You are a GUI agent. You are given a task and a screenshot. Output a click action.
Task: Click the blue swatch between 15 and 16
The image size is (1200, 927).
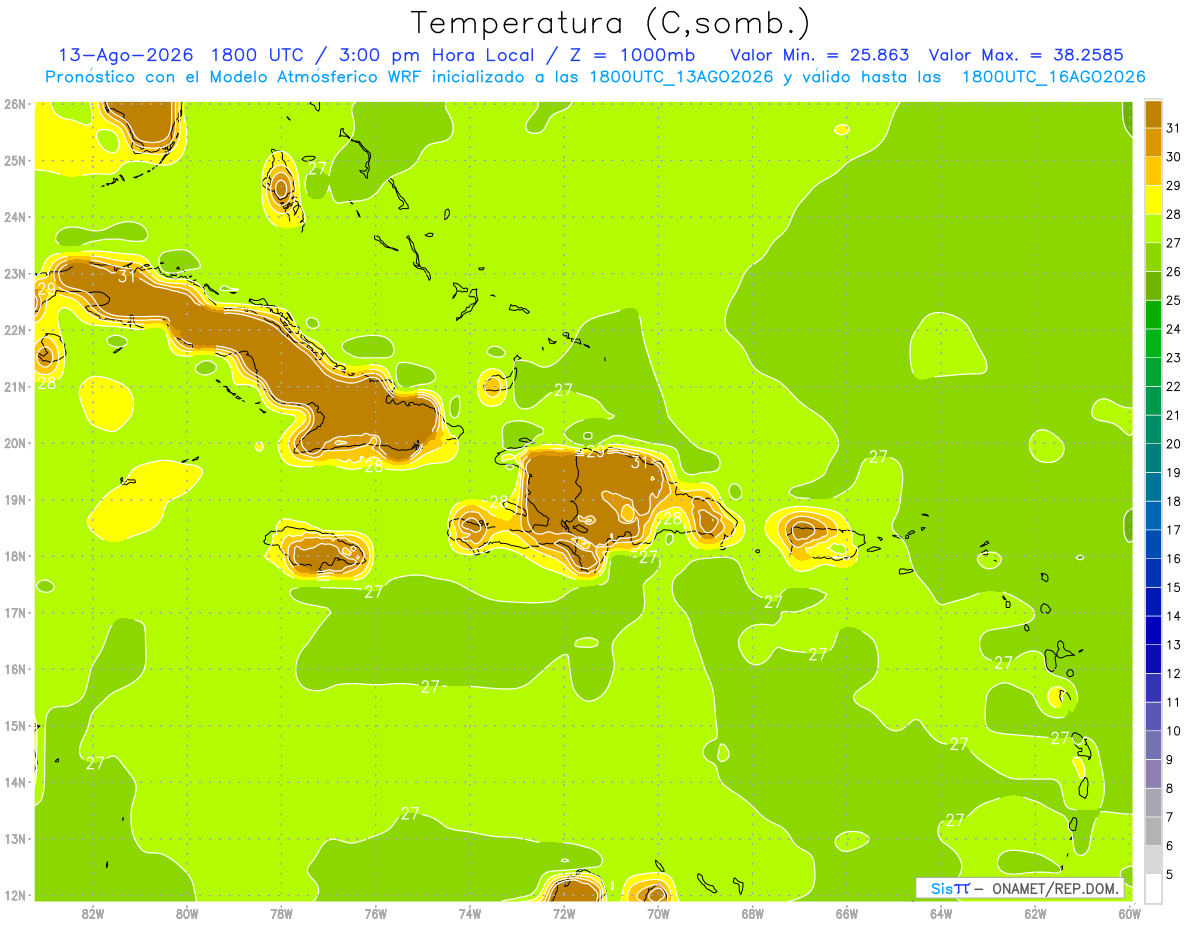coord(1153,572)
